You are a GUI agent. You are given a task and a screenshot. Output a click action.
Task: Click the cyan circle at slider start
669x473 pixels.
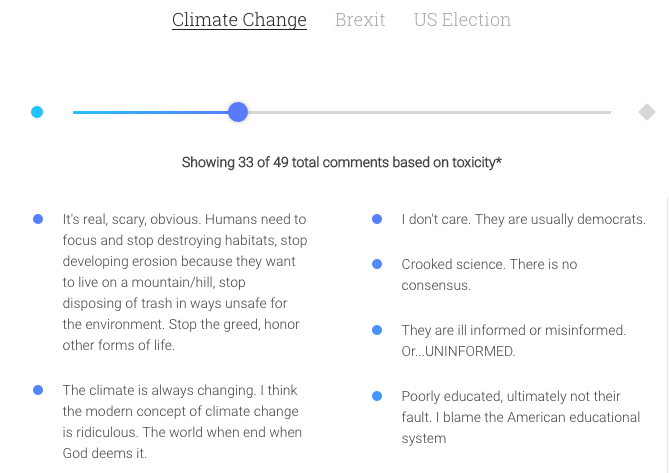[x=37, y=112]
